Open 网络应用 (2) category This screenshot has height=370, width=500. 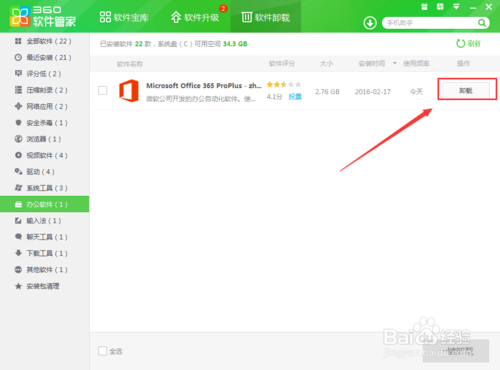(x=45, y=106)
